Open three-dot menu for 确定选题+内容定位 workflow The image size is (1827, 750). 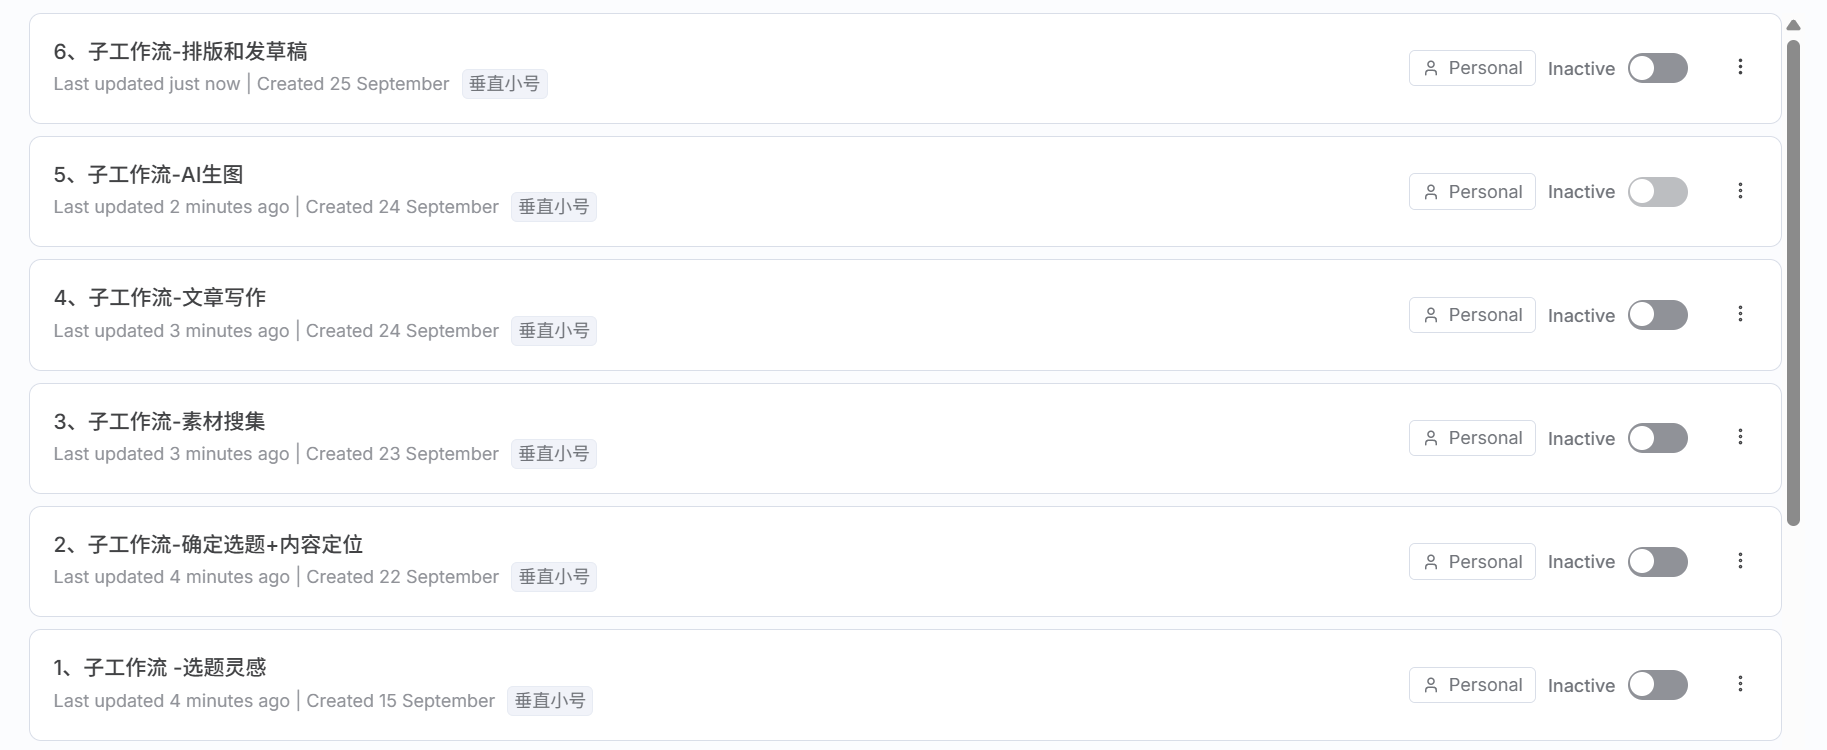coord(1740,561)
